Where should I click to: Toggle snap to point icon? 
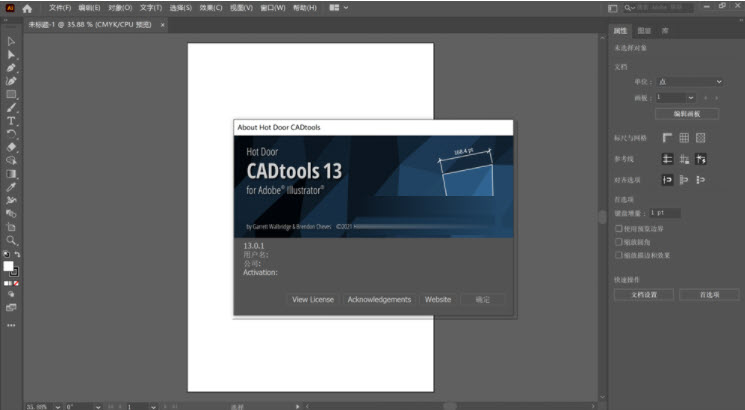(x=667, y=180)
